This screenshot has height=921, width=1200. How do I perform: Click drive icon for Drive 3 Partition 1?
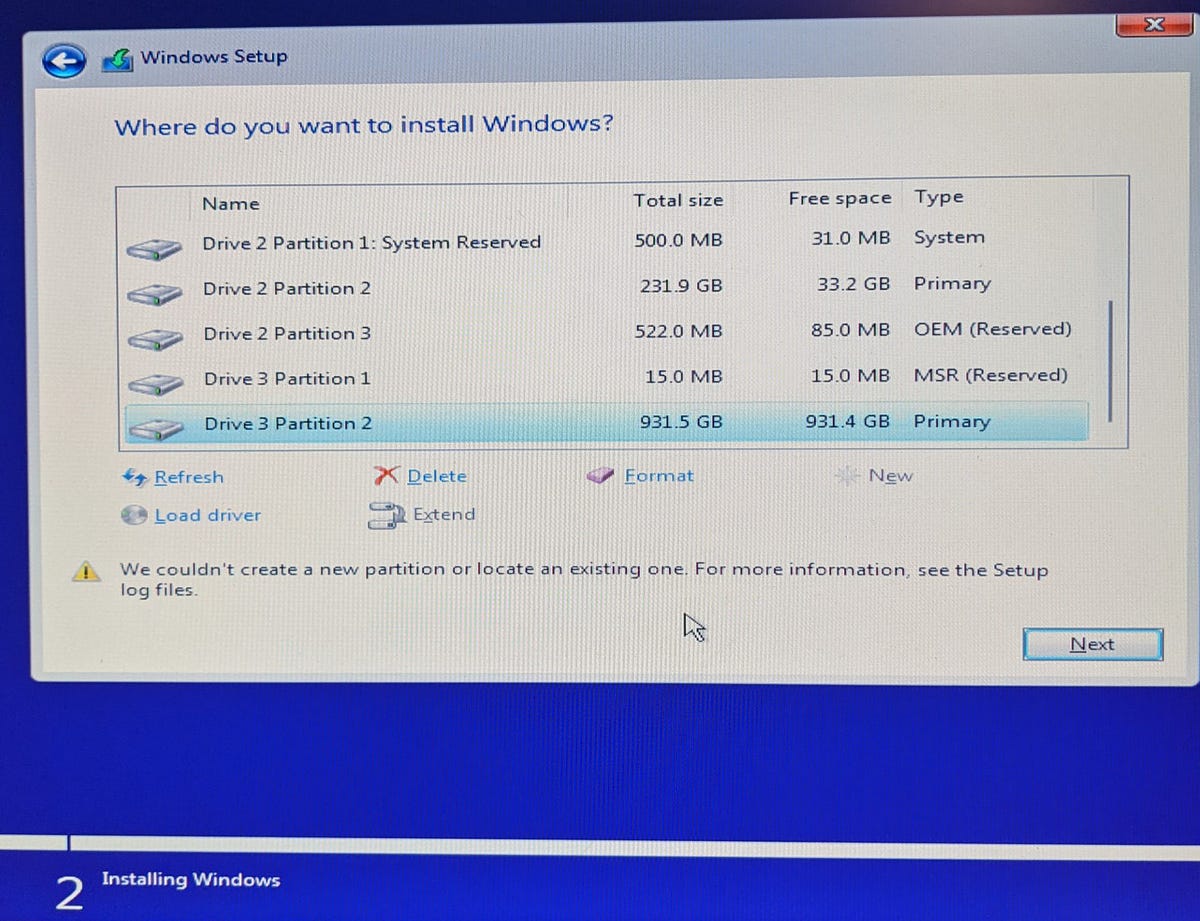click(154, 383)
